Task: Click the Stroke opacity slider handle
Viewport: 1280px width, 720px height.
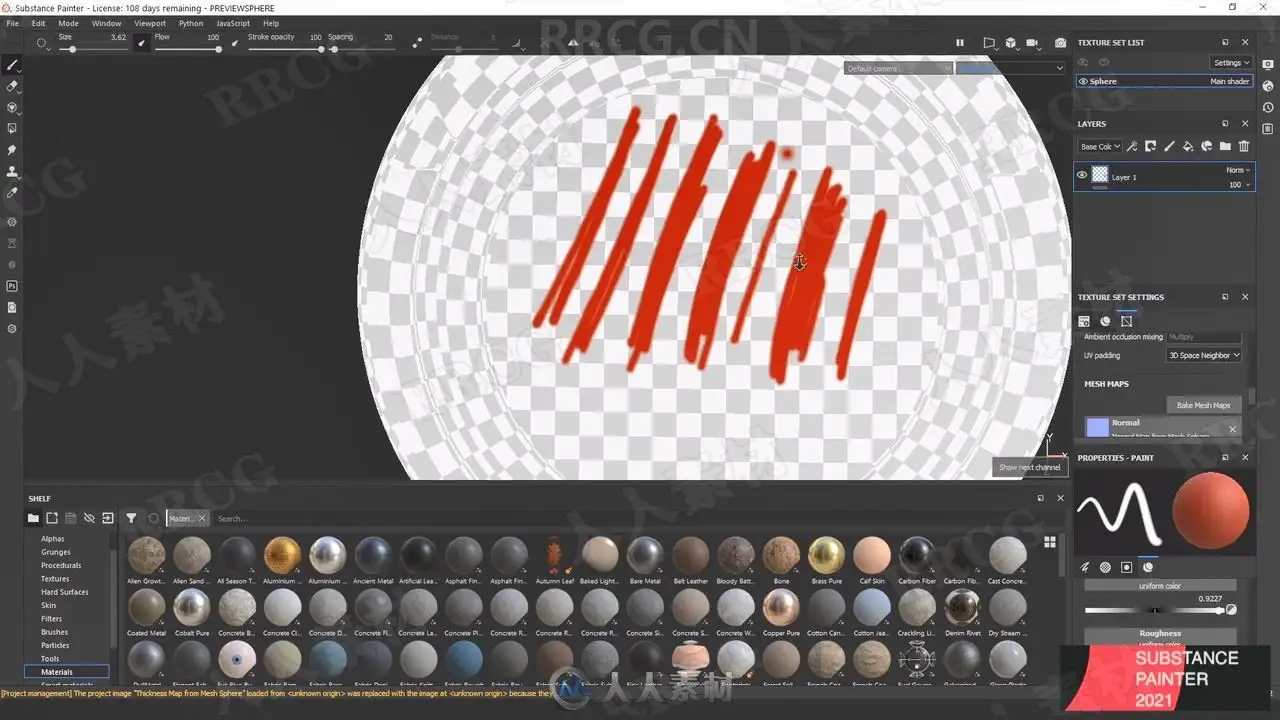Action: (320, 49)
